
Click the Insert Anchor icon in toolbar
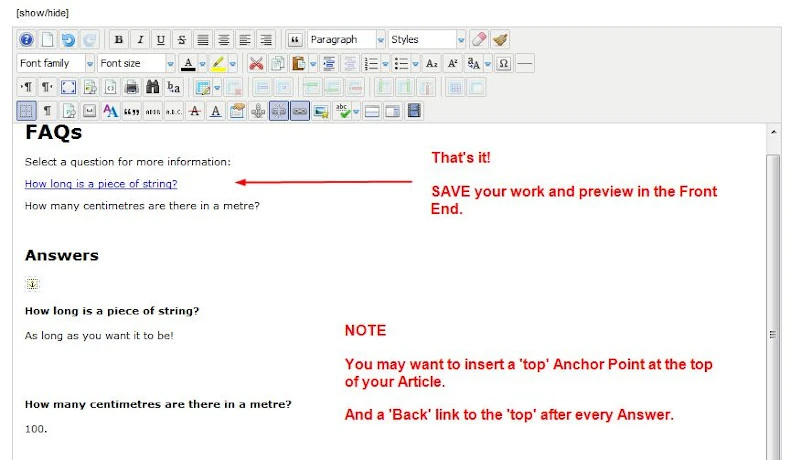click(258, 111)
